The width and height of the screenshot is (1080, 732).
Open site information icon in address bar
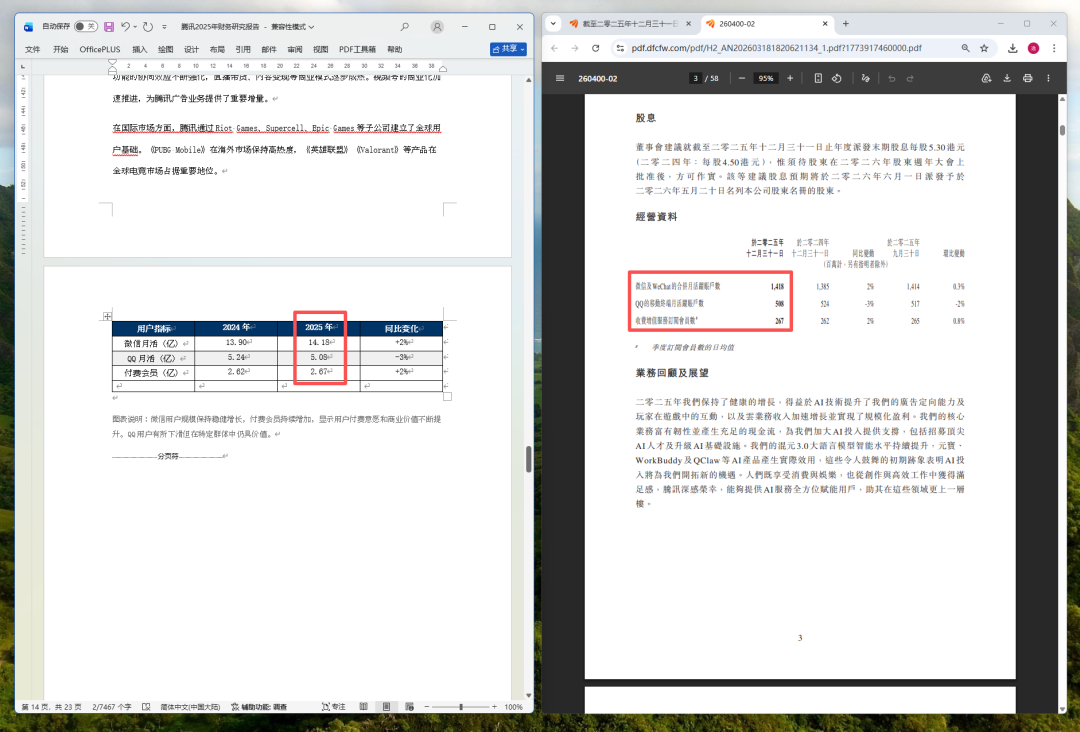(620, 48)
